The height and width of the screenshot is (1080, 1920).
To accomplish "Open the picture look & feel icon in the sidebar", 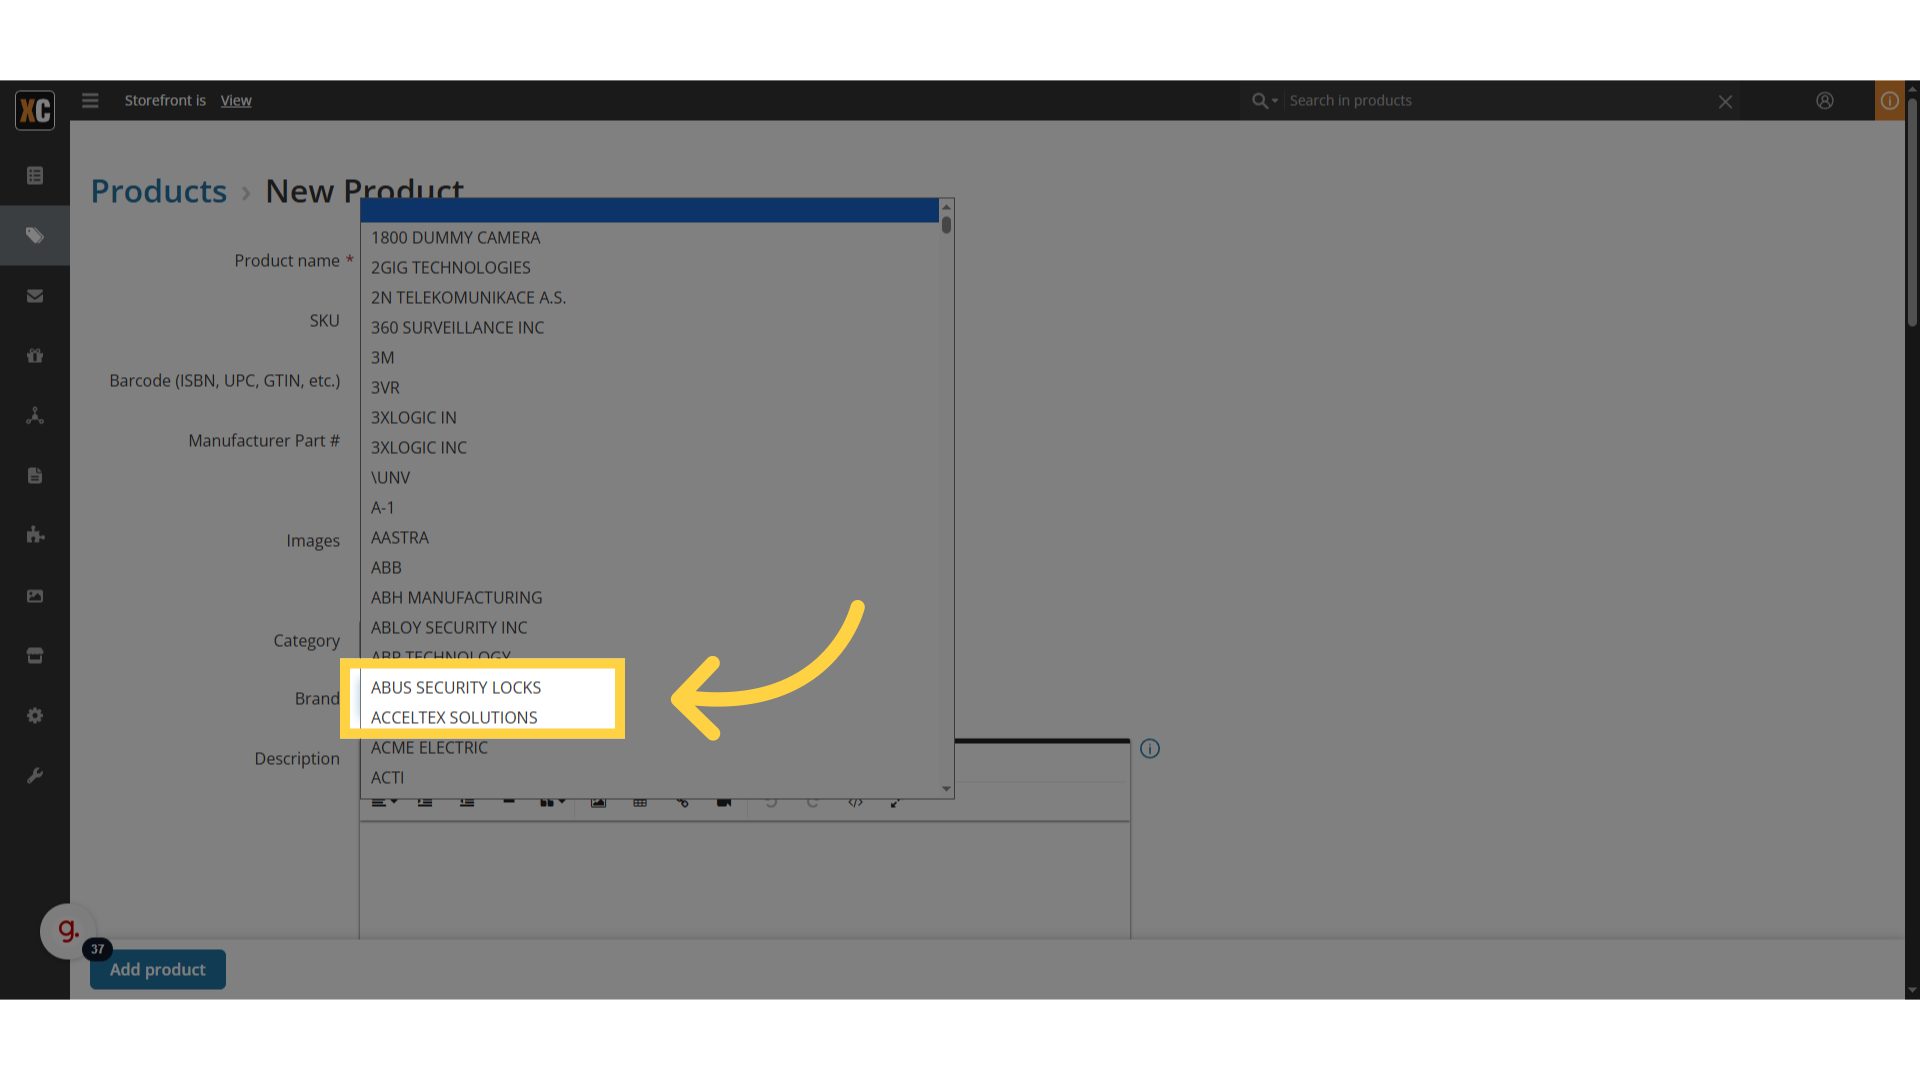I will pos(35,596).
